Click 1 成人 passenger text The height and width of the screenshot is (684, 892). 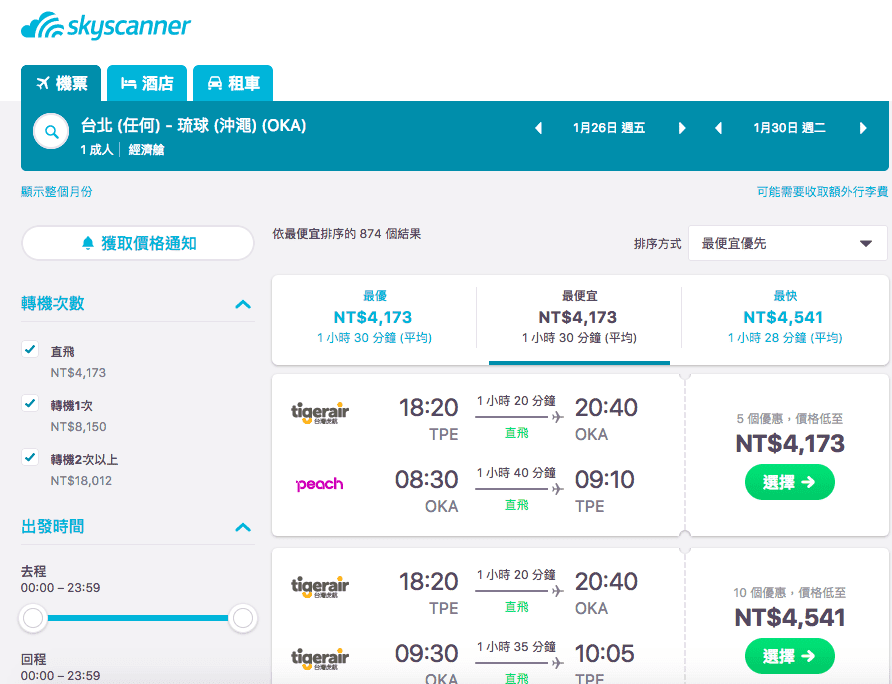pyautogui.click(x=97, y=150)
